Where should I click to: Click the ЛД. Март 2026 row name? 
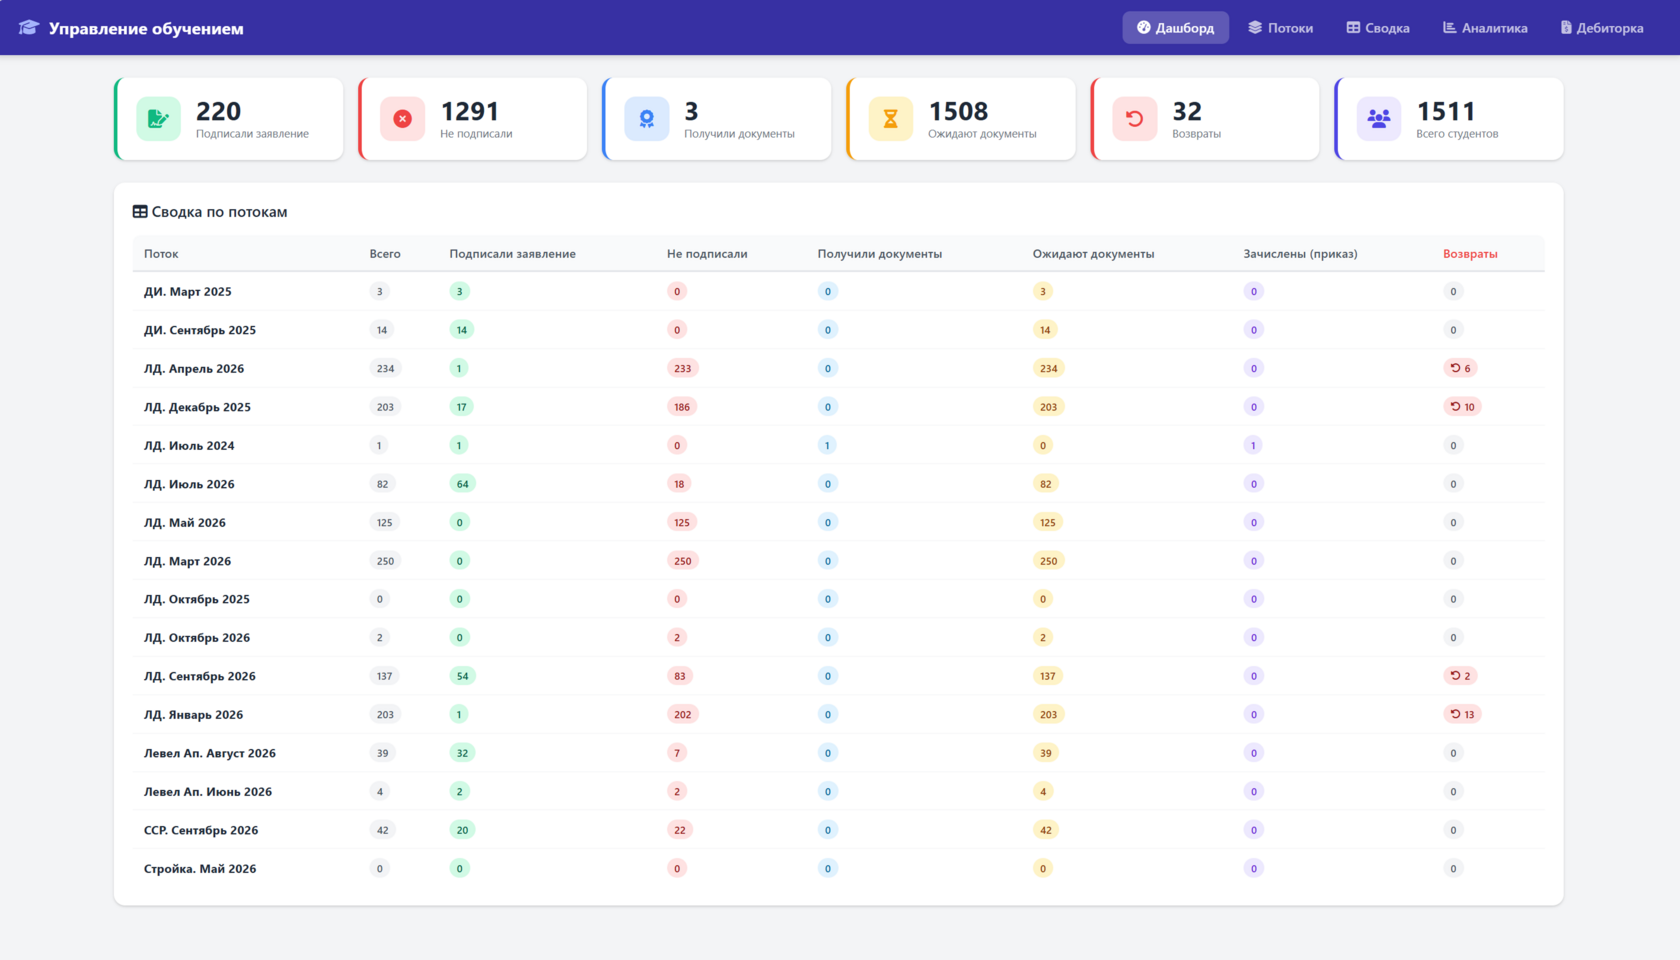pos(188,561)
